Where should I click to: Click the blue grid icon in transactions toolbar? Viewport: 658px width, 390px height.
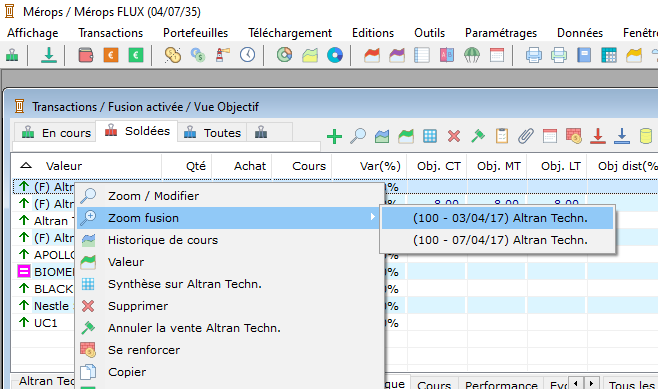click(x=430, y=136)
